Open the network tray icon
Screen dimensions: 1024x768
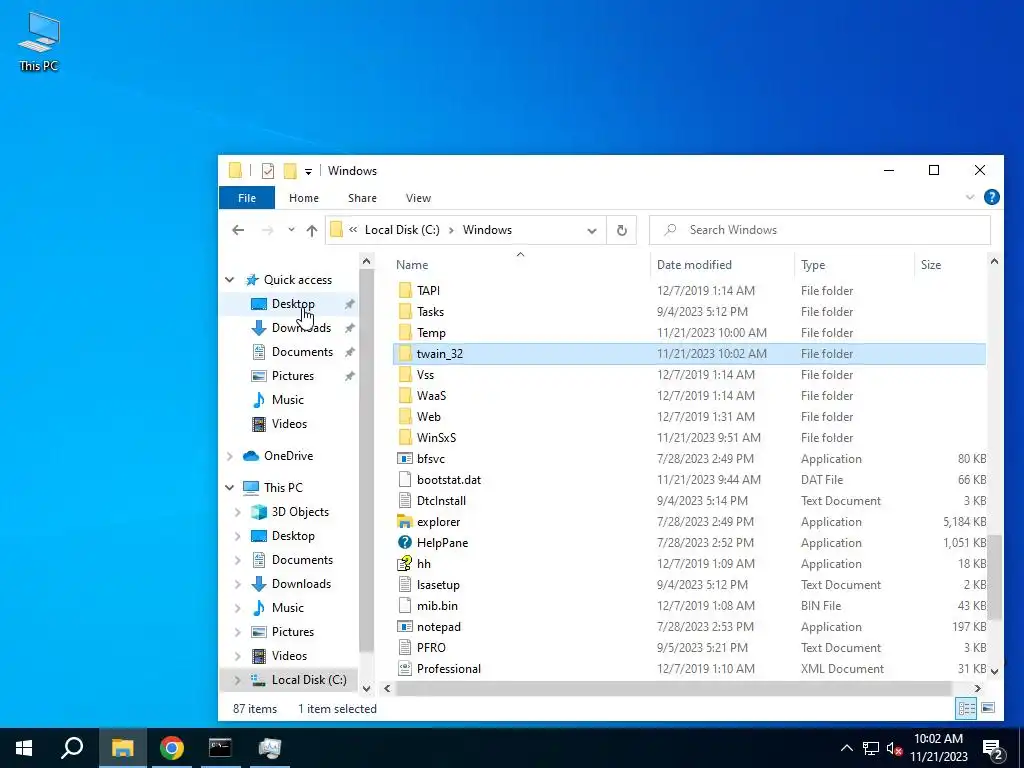871,748
